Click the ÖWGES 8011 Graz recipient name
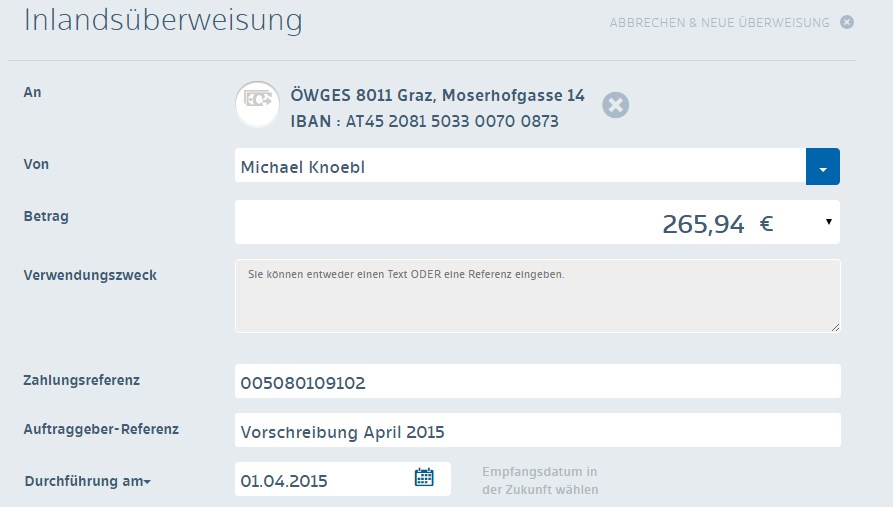This screenshot has height=507, width=893. click(x=437, y=95)
